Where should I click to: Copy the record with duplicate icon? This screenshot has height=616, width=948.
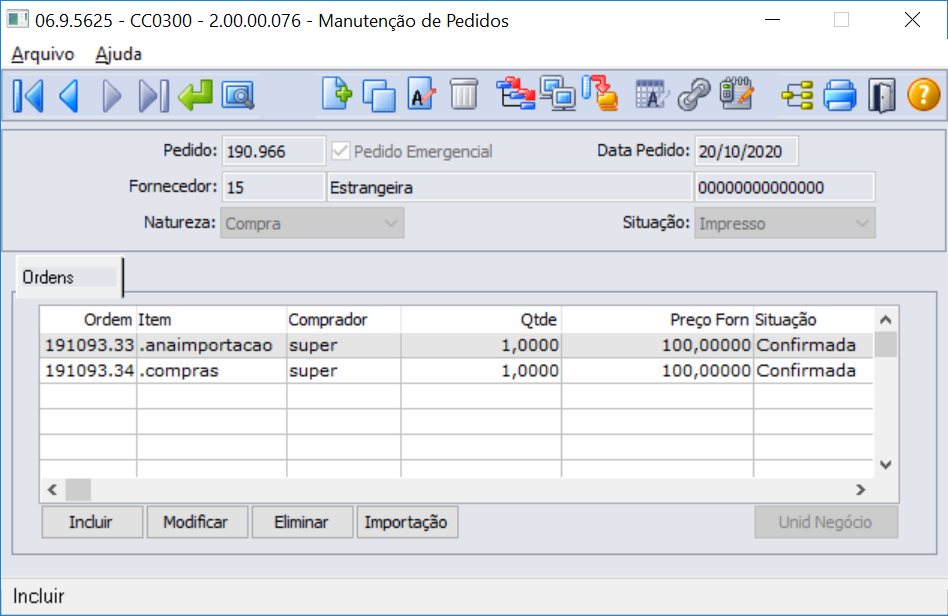tap(379, 96)
